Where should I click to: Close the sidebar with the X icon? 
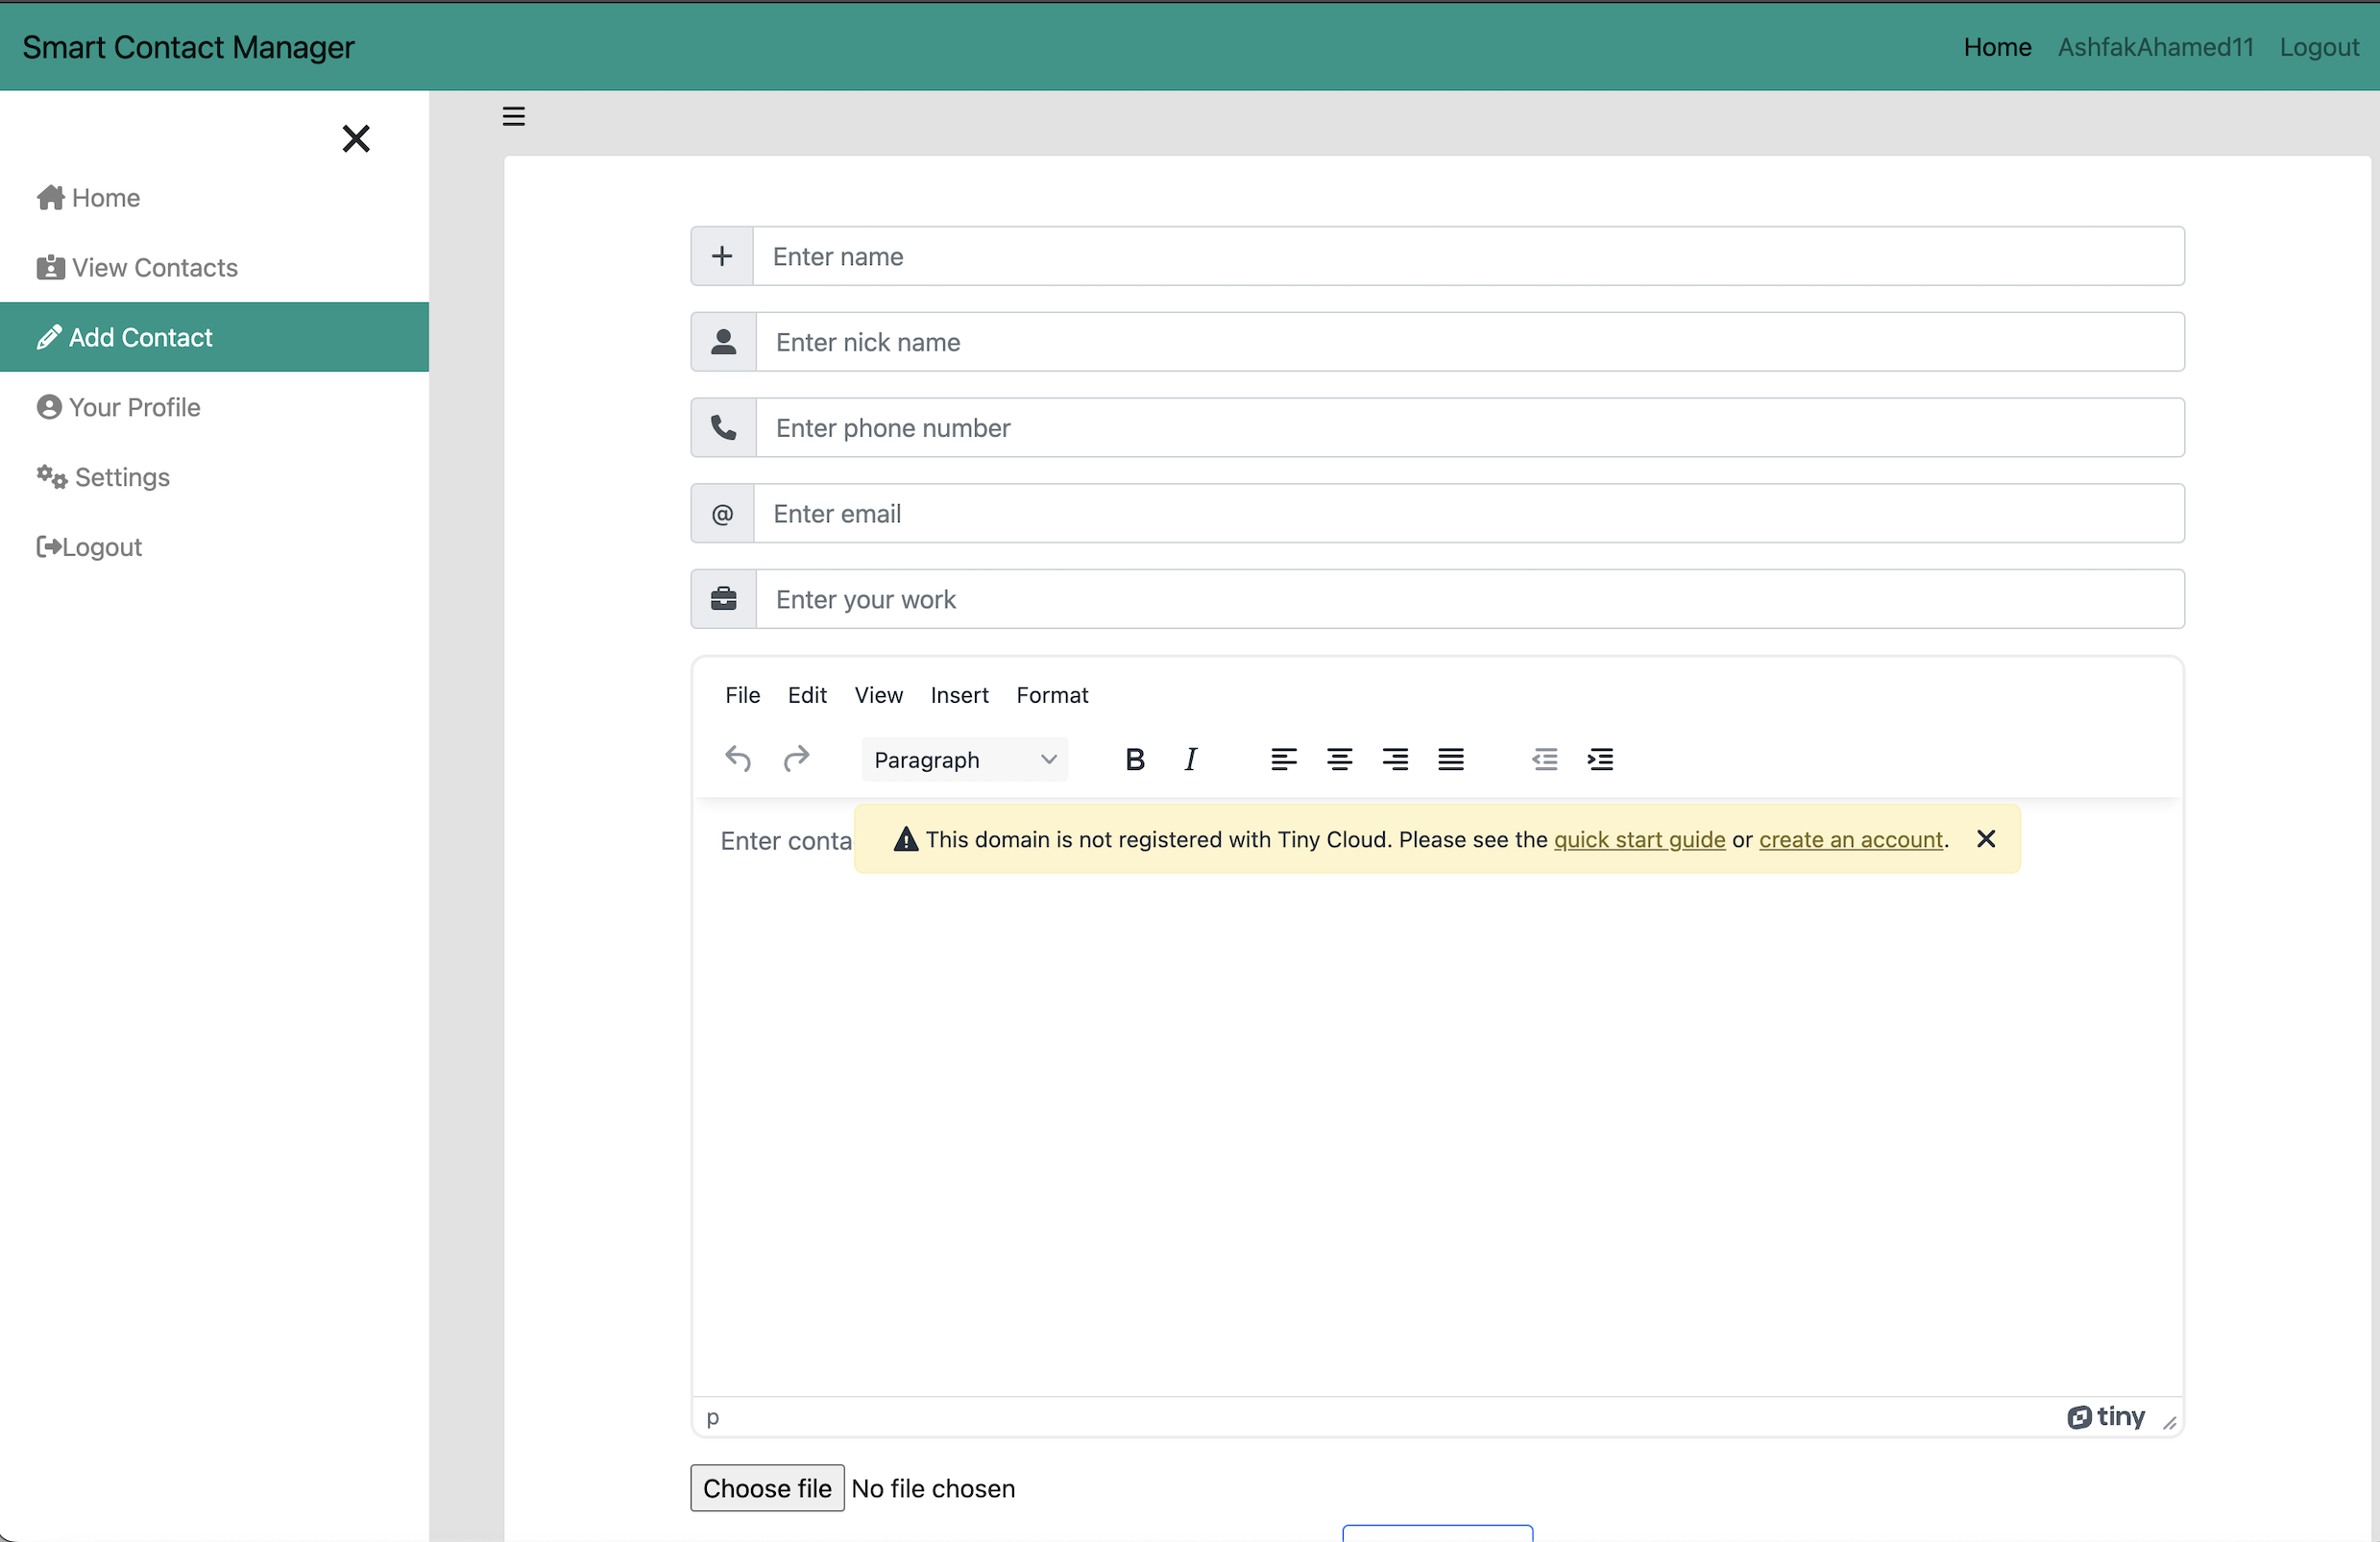[x=356, y=138]
